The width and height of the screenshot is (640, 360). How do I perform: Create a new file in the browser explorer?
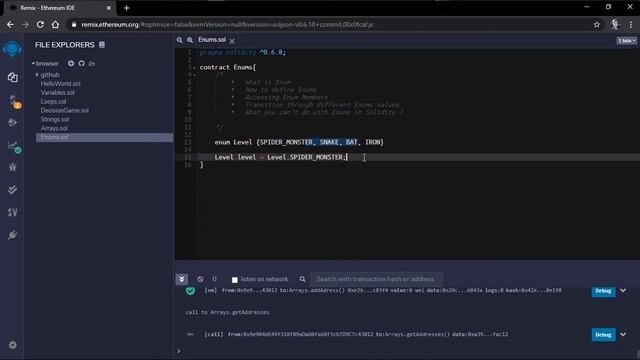(71, 63)
